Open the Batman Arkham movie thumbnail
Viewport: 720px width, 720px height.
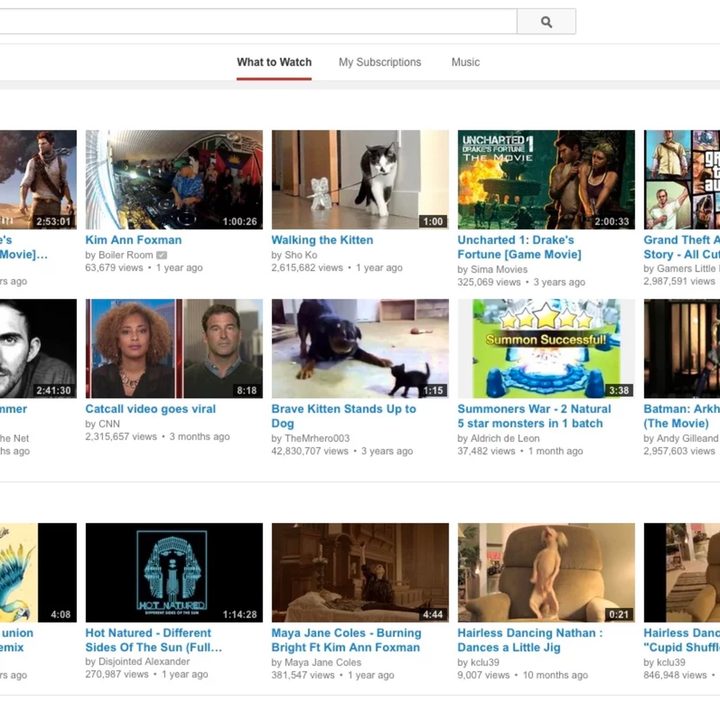(682, 349)
